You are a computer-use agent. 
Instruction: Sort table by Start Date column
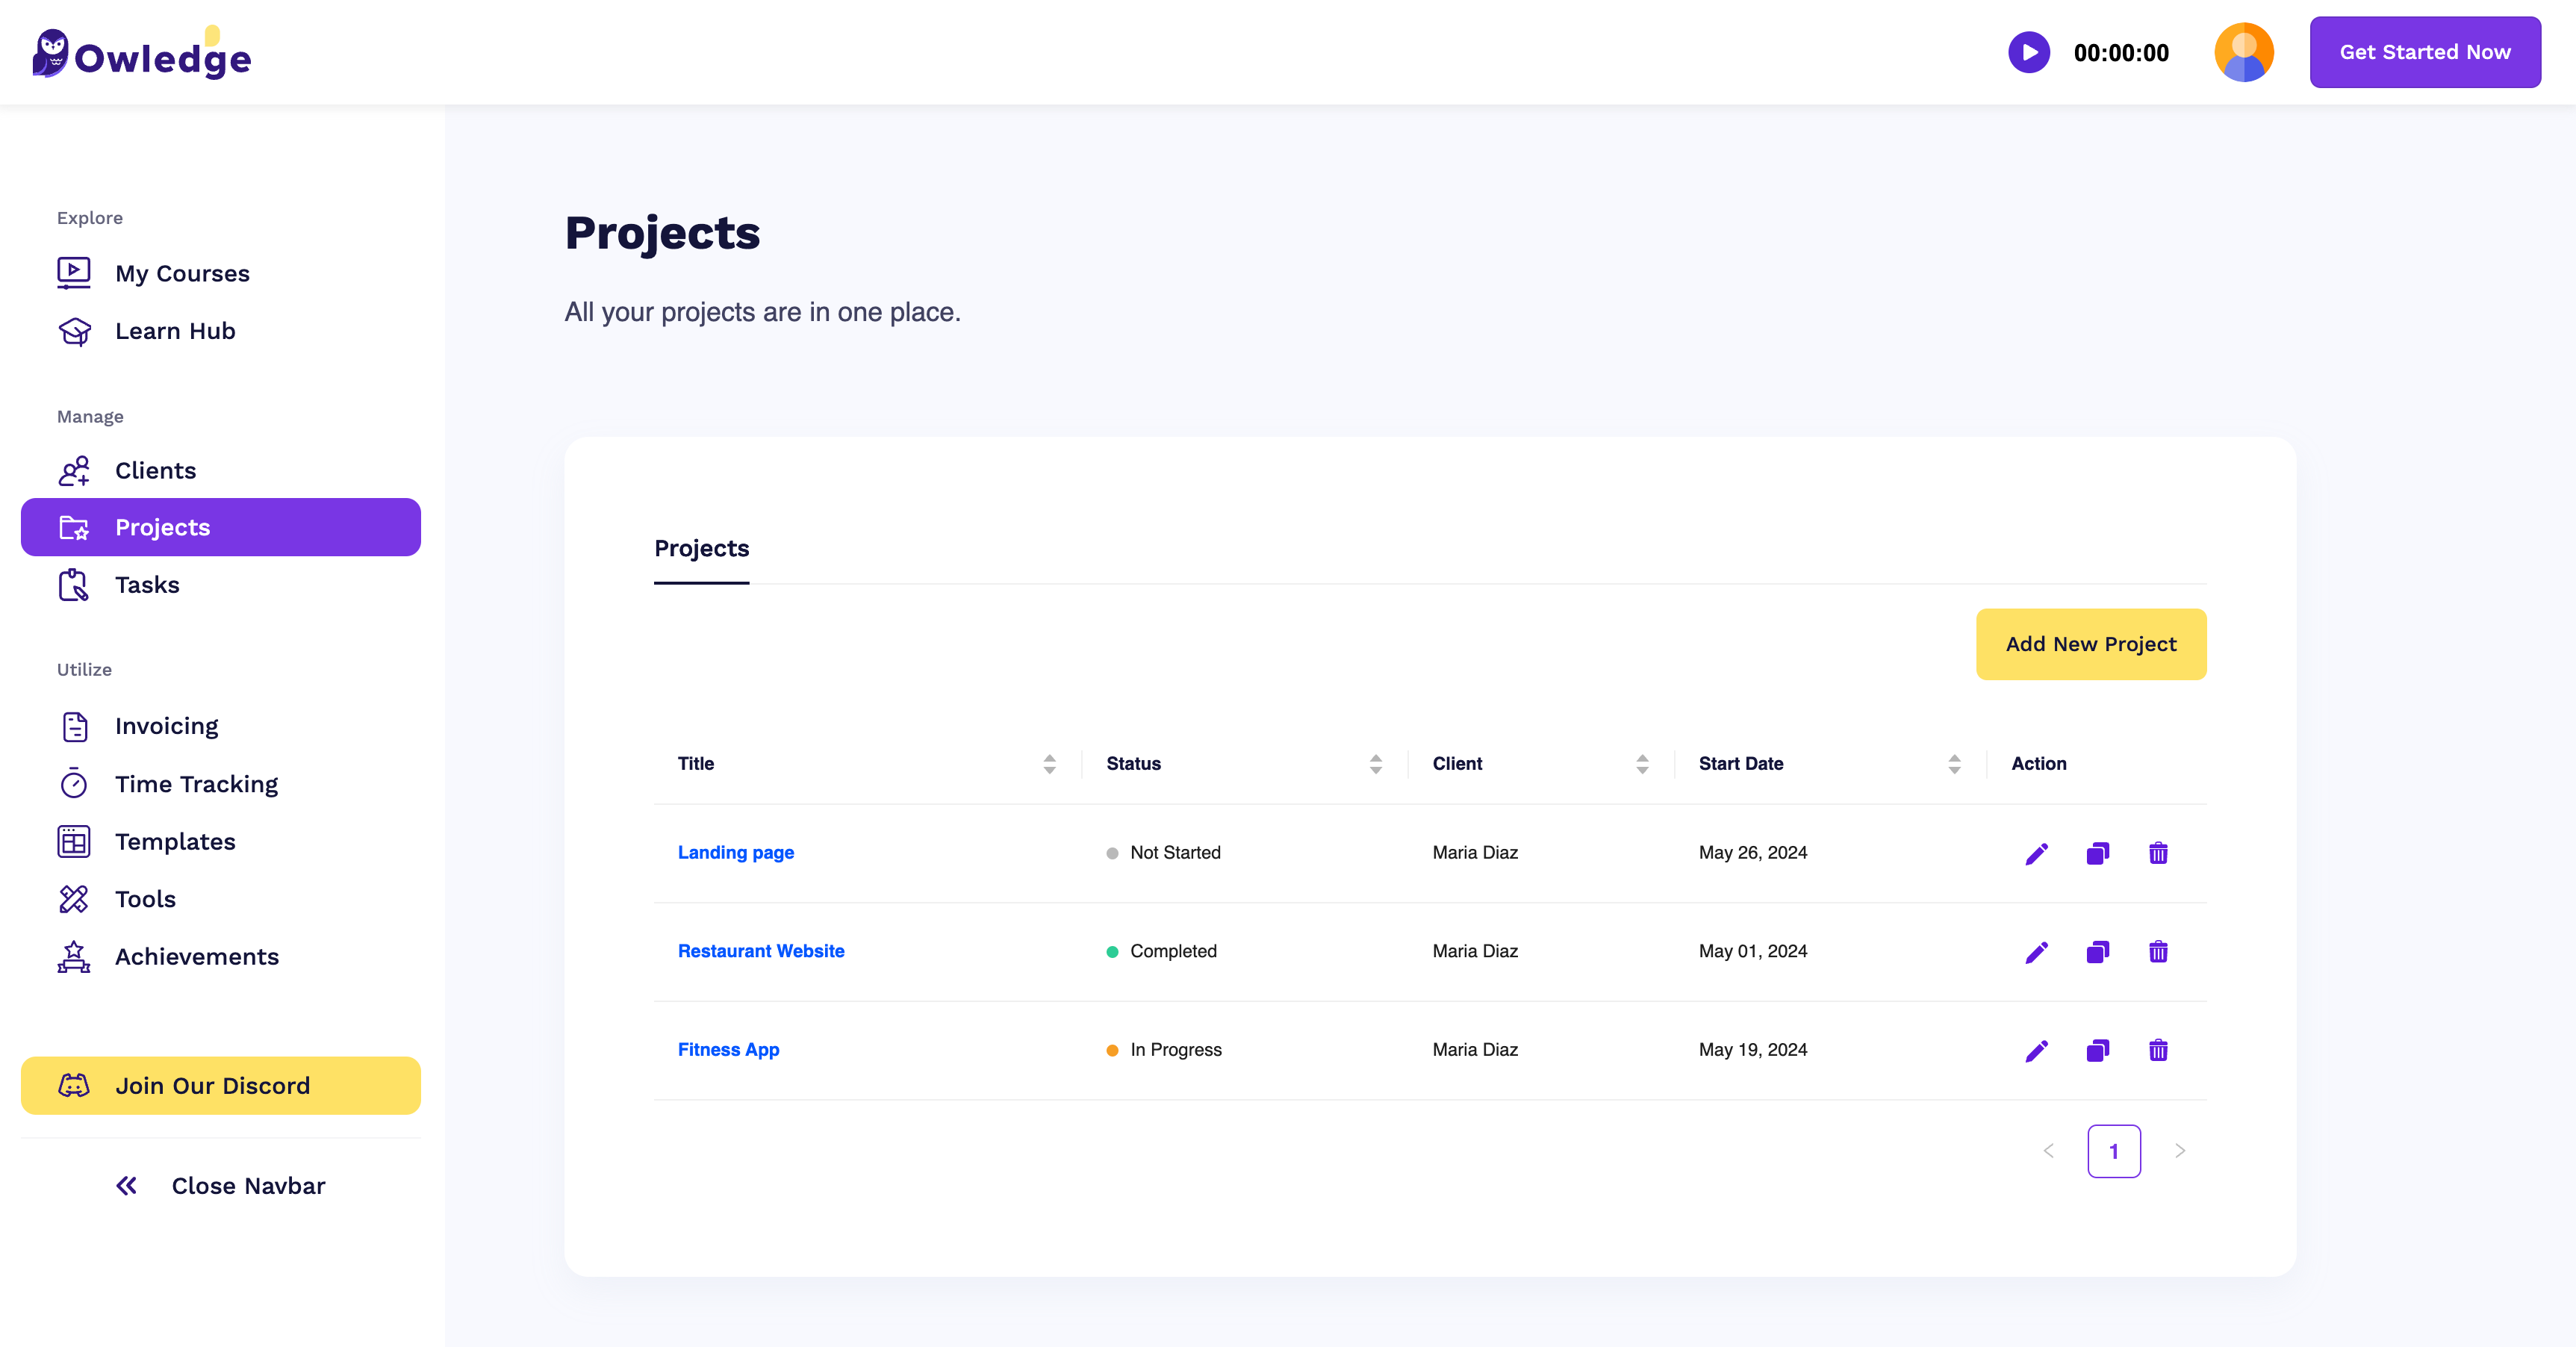[x=1953, y=764]
